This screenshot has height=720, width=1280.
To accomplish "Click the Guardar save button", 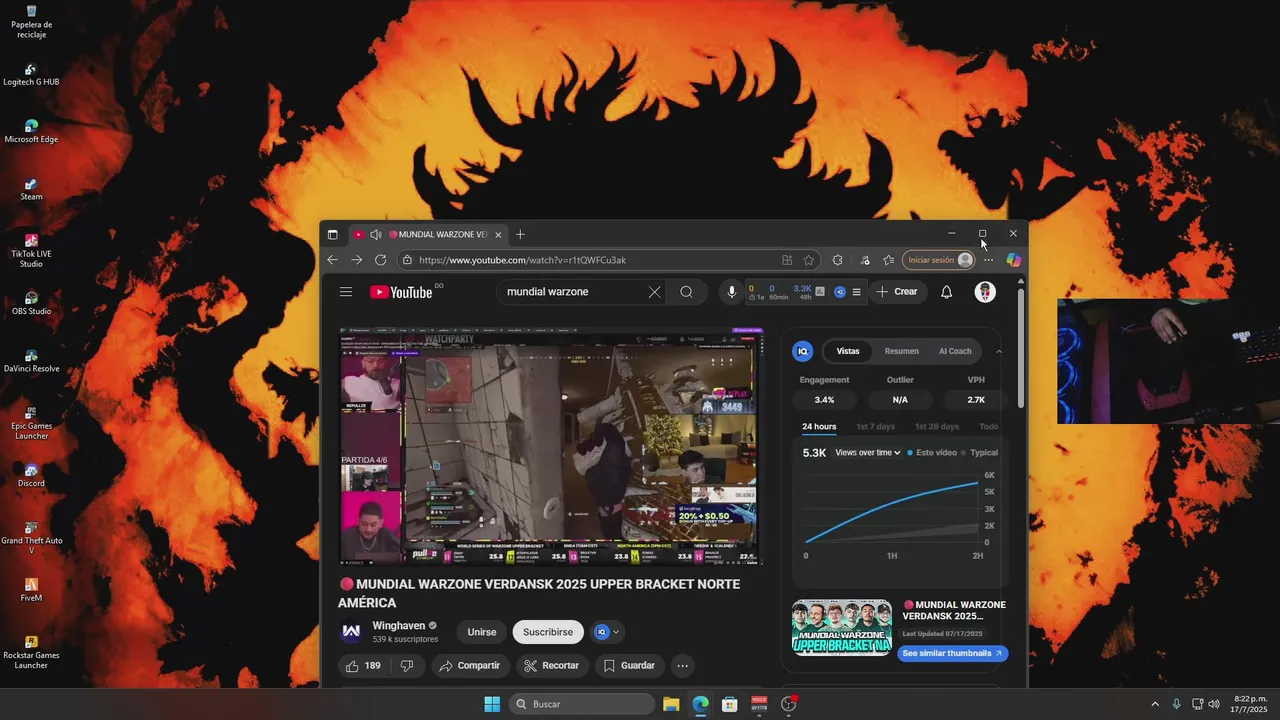I will 629,666.
